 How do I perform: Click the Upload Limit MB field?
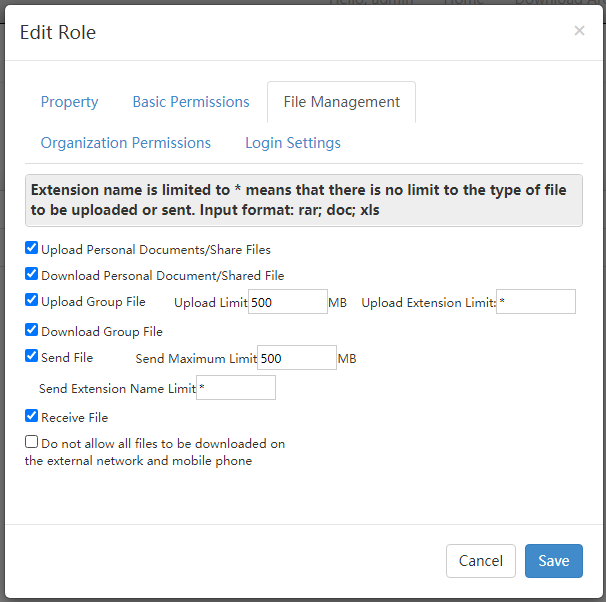[x=287, y=301]
